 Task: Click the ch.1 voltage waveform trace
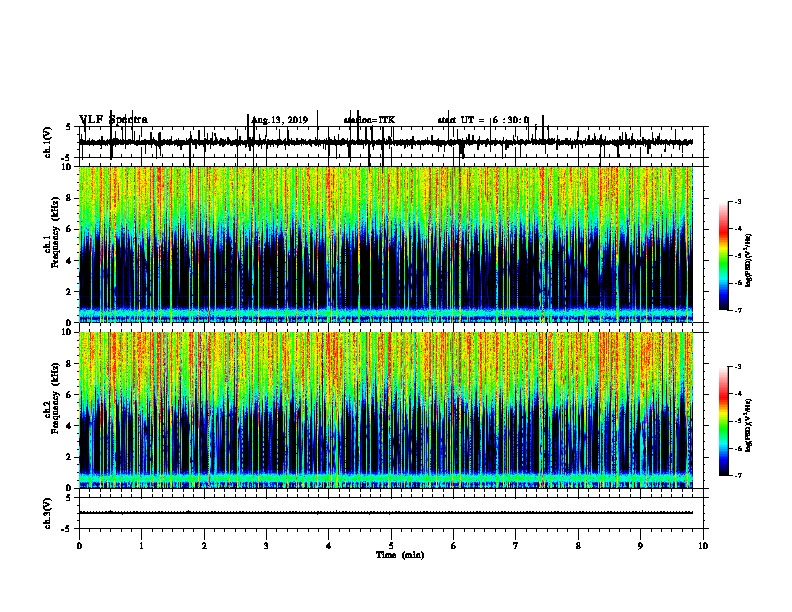point(386,142)
